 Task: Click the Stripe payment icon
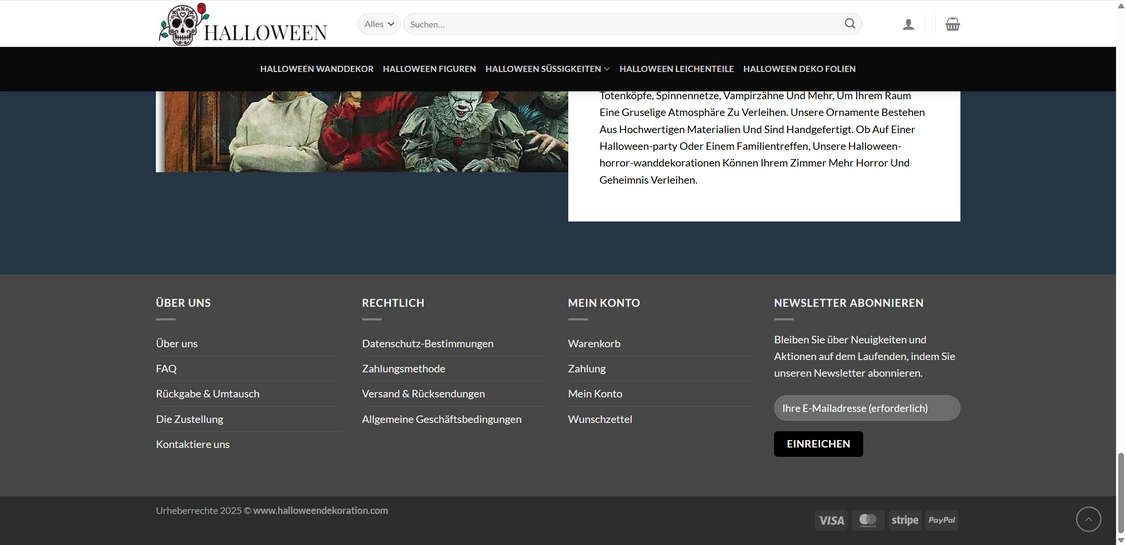coord(905,521)
